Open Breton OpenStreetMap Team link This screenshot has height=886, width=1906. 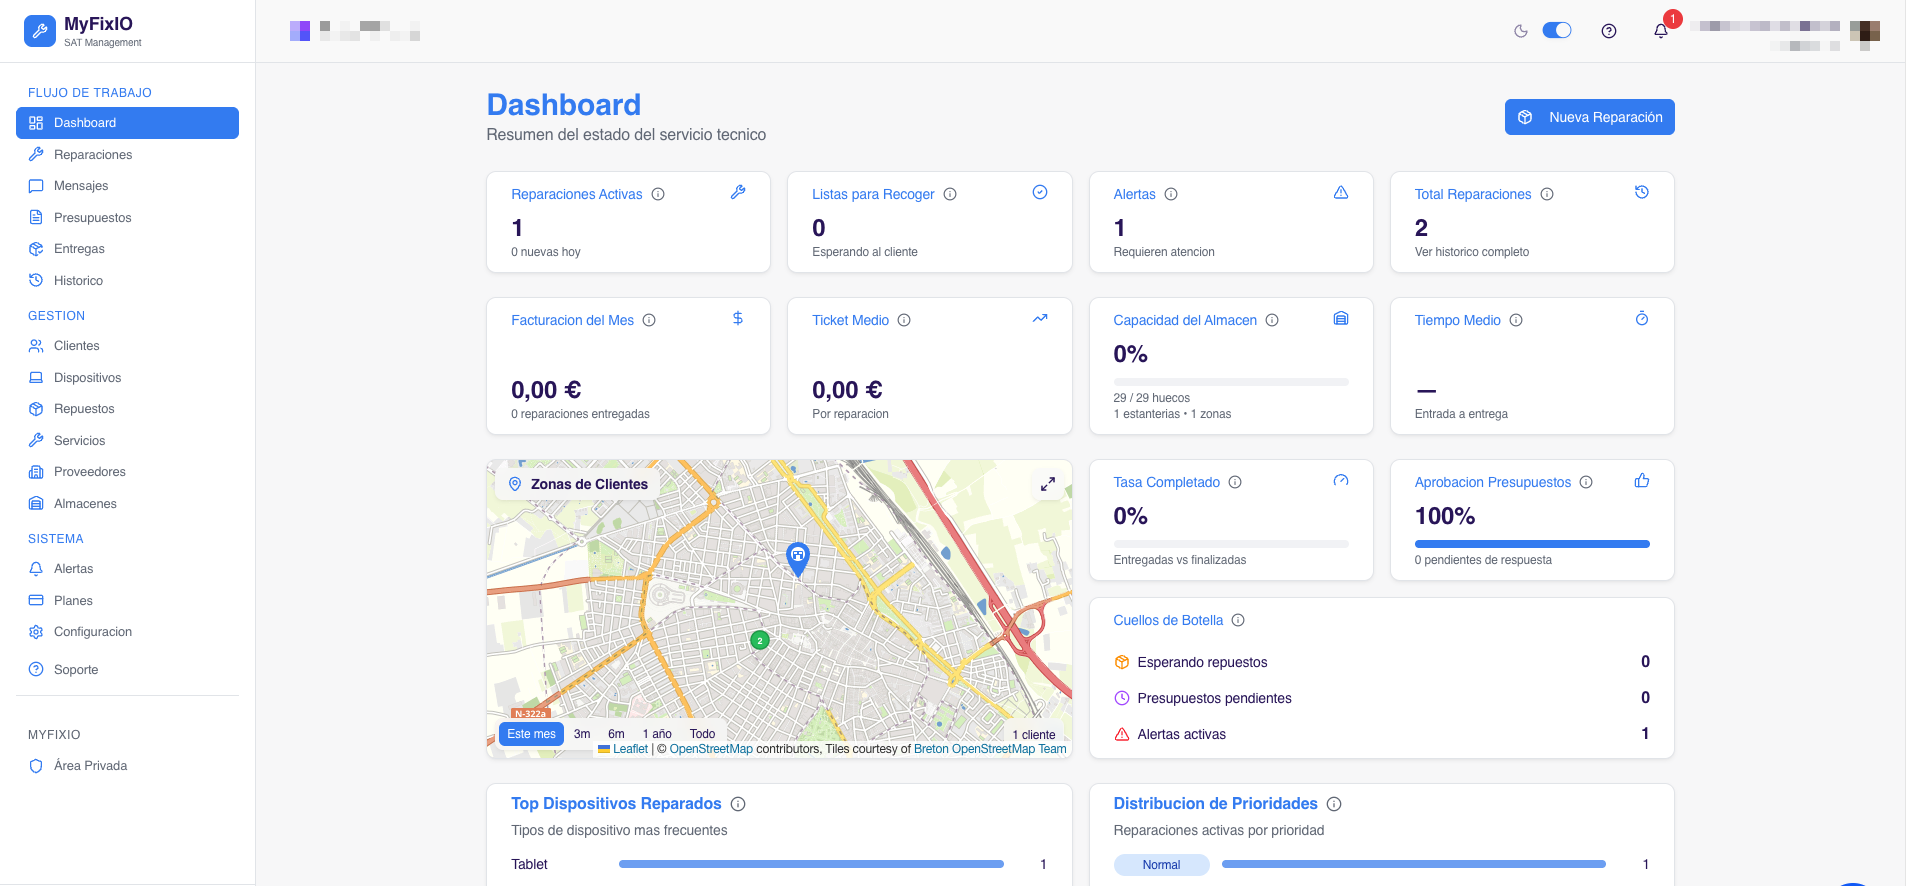990,749
